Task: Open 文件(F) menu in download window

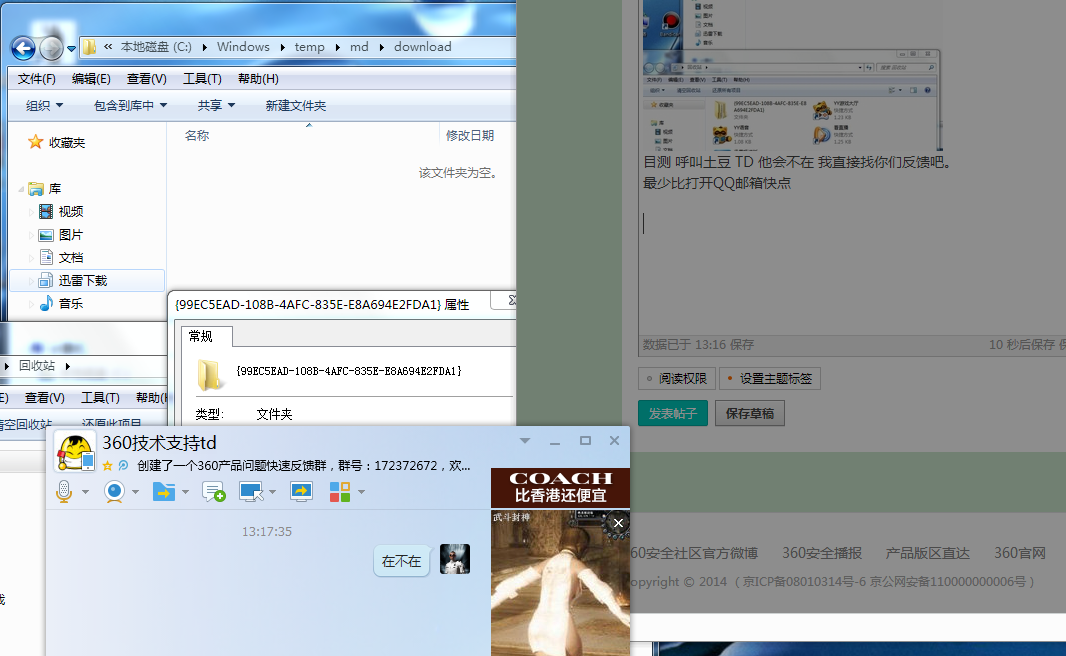Action: point(36,79)
